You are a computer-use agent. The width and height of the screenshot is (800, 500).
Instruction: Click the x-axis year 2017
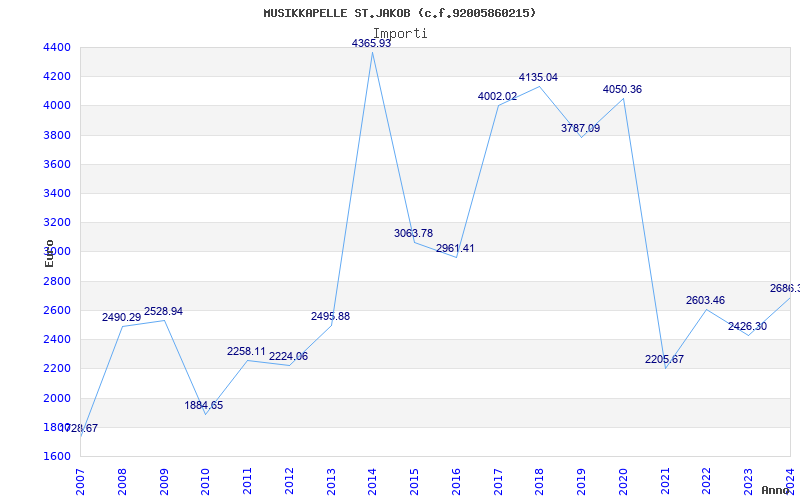(498, 482)
